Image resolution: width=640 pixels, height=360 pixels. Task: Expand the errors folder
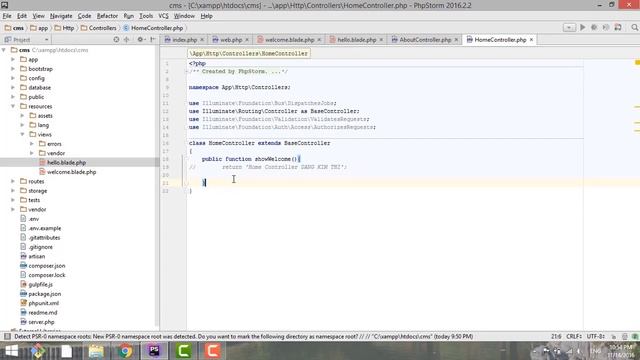[32, 144]
